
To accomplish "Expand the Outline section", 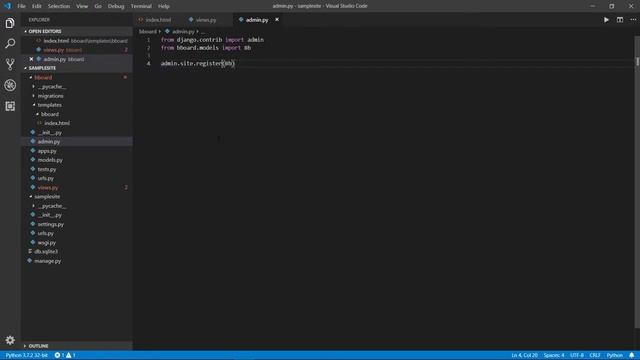I will 77,346.
